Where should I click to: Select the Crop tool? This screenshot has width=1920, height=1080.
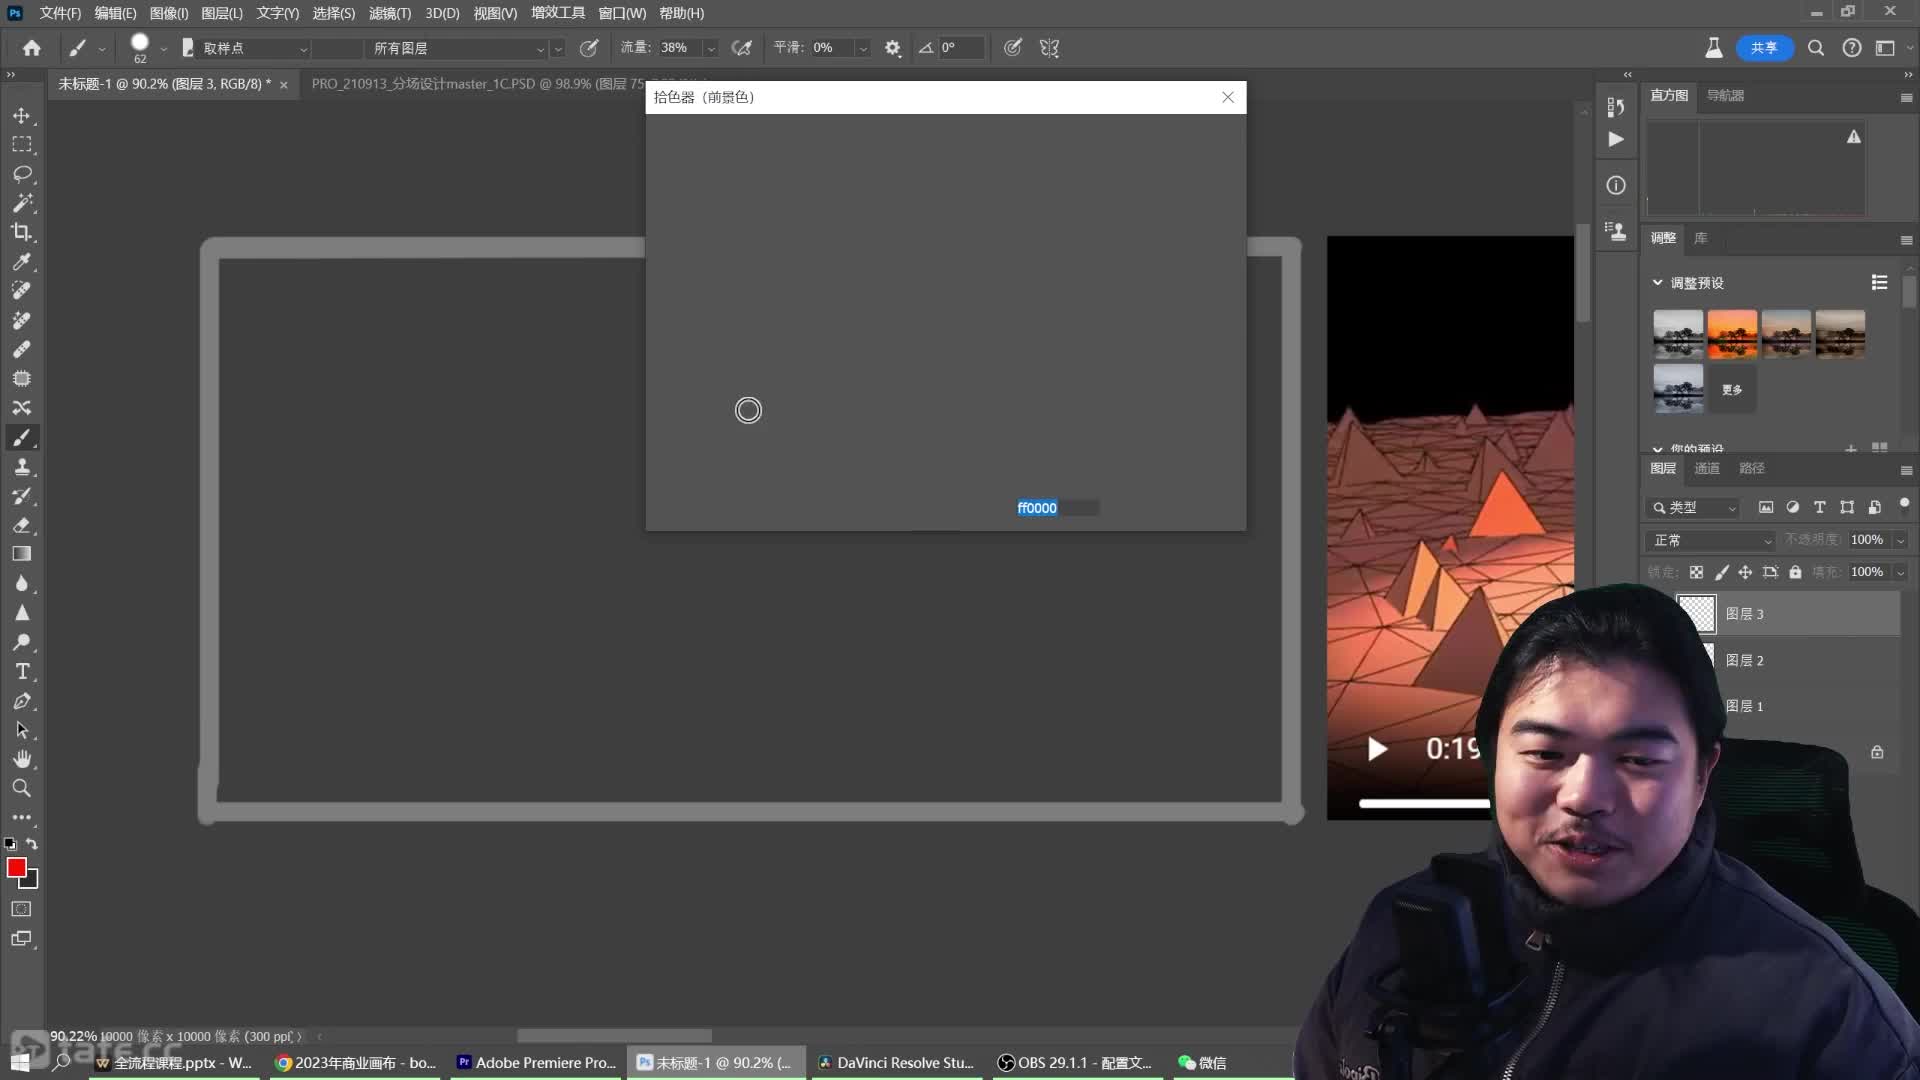click(22, 232)
